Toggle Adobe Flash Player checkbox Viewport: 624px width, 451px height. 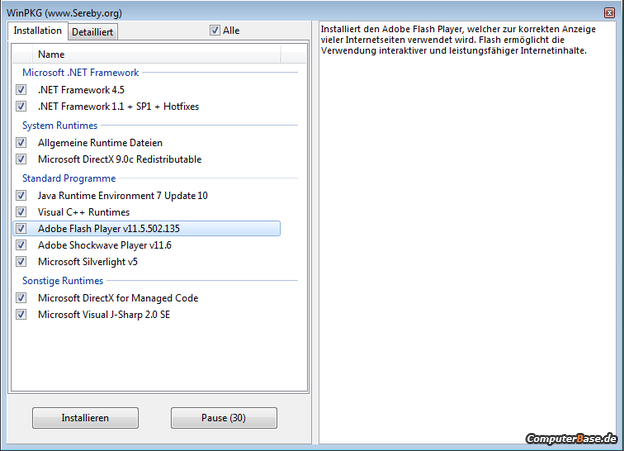pyautogui.click(x=21, y=228)
